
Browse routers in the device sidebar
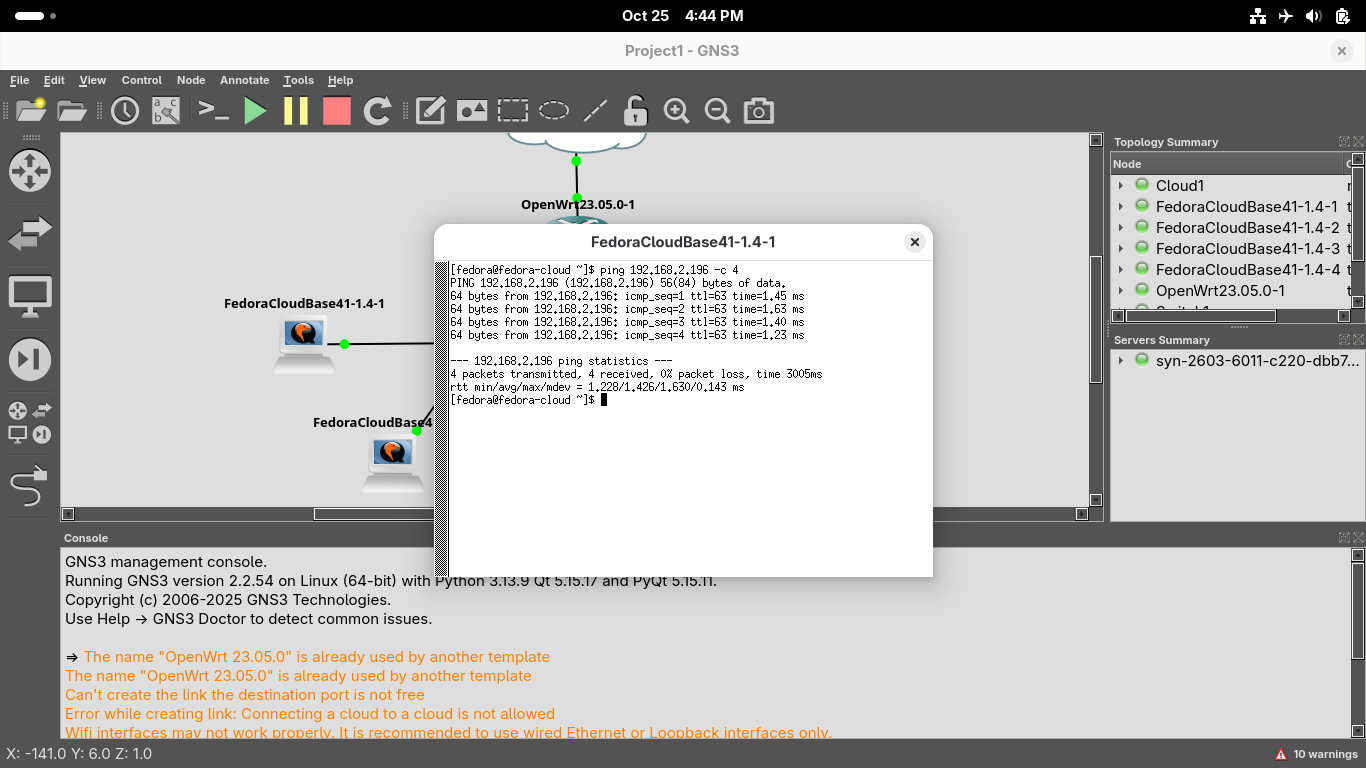pos(29,171)
